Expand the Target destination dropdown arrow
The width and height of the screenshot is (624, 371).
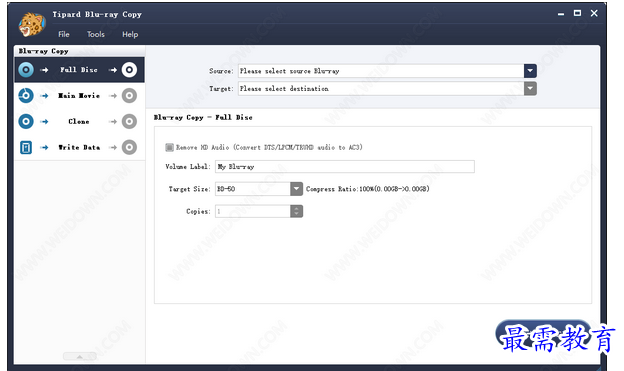530,88
